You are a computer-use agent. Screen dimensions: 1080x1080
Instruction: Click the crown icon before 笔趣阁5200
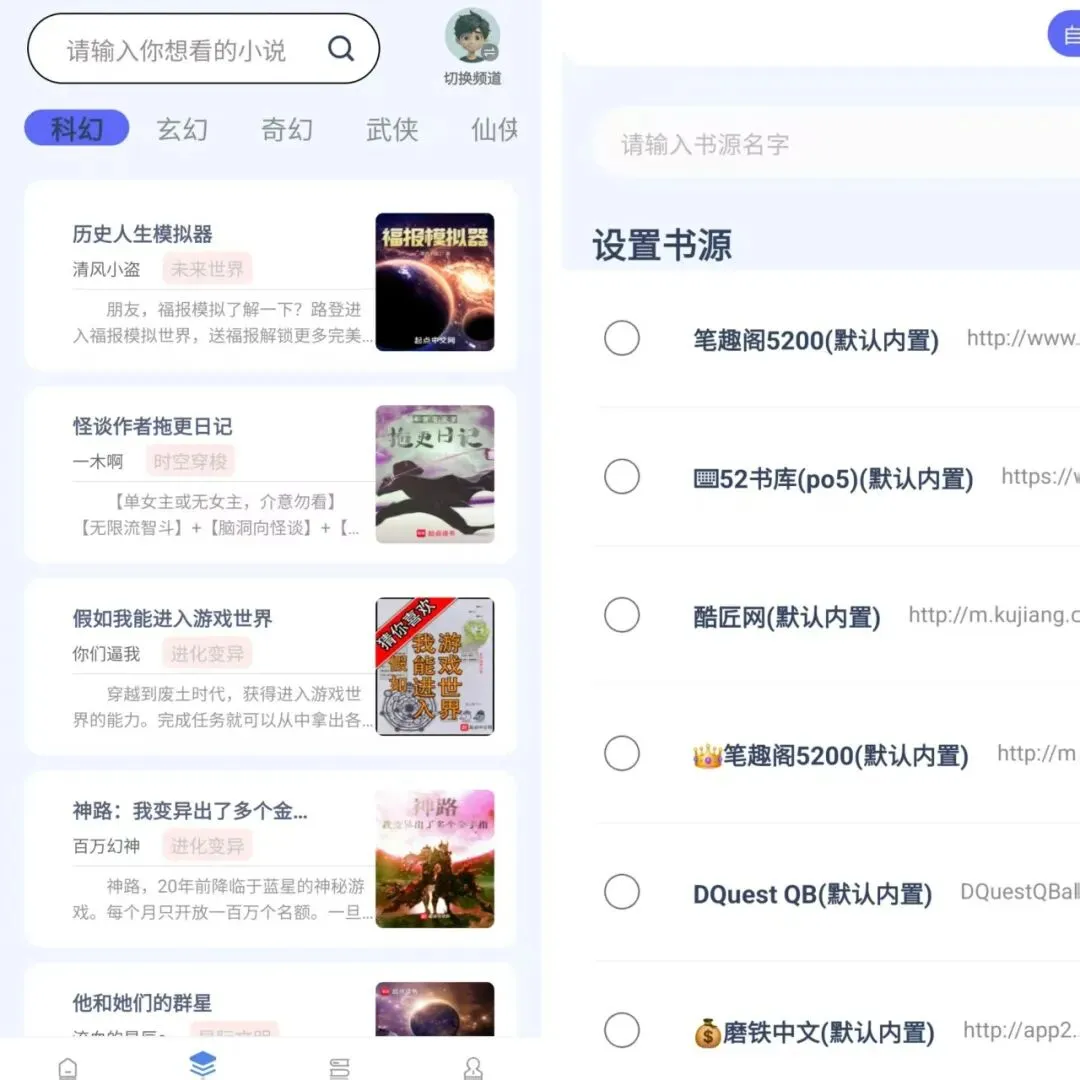[707, 756]
